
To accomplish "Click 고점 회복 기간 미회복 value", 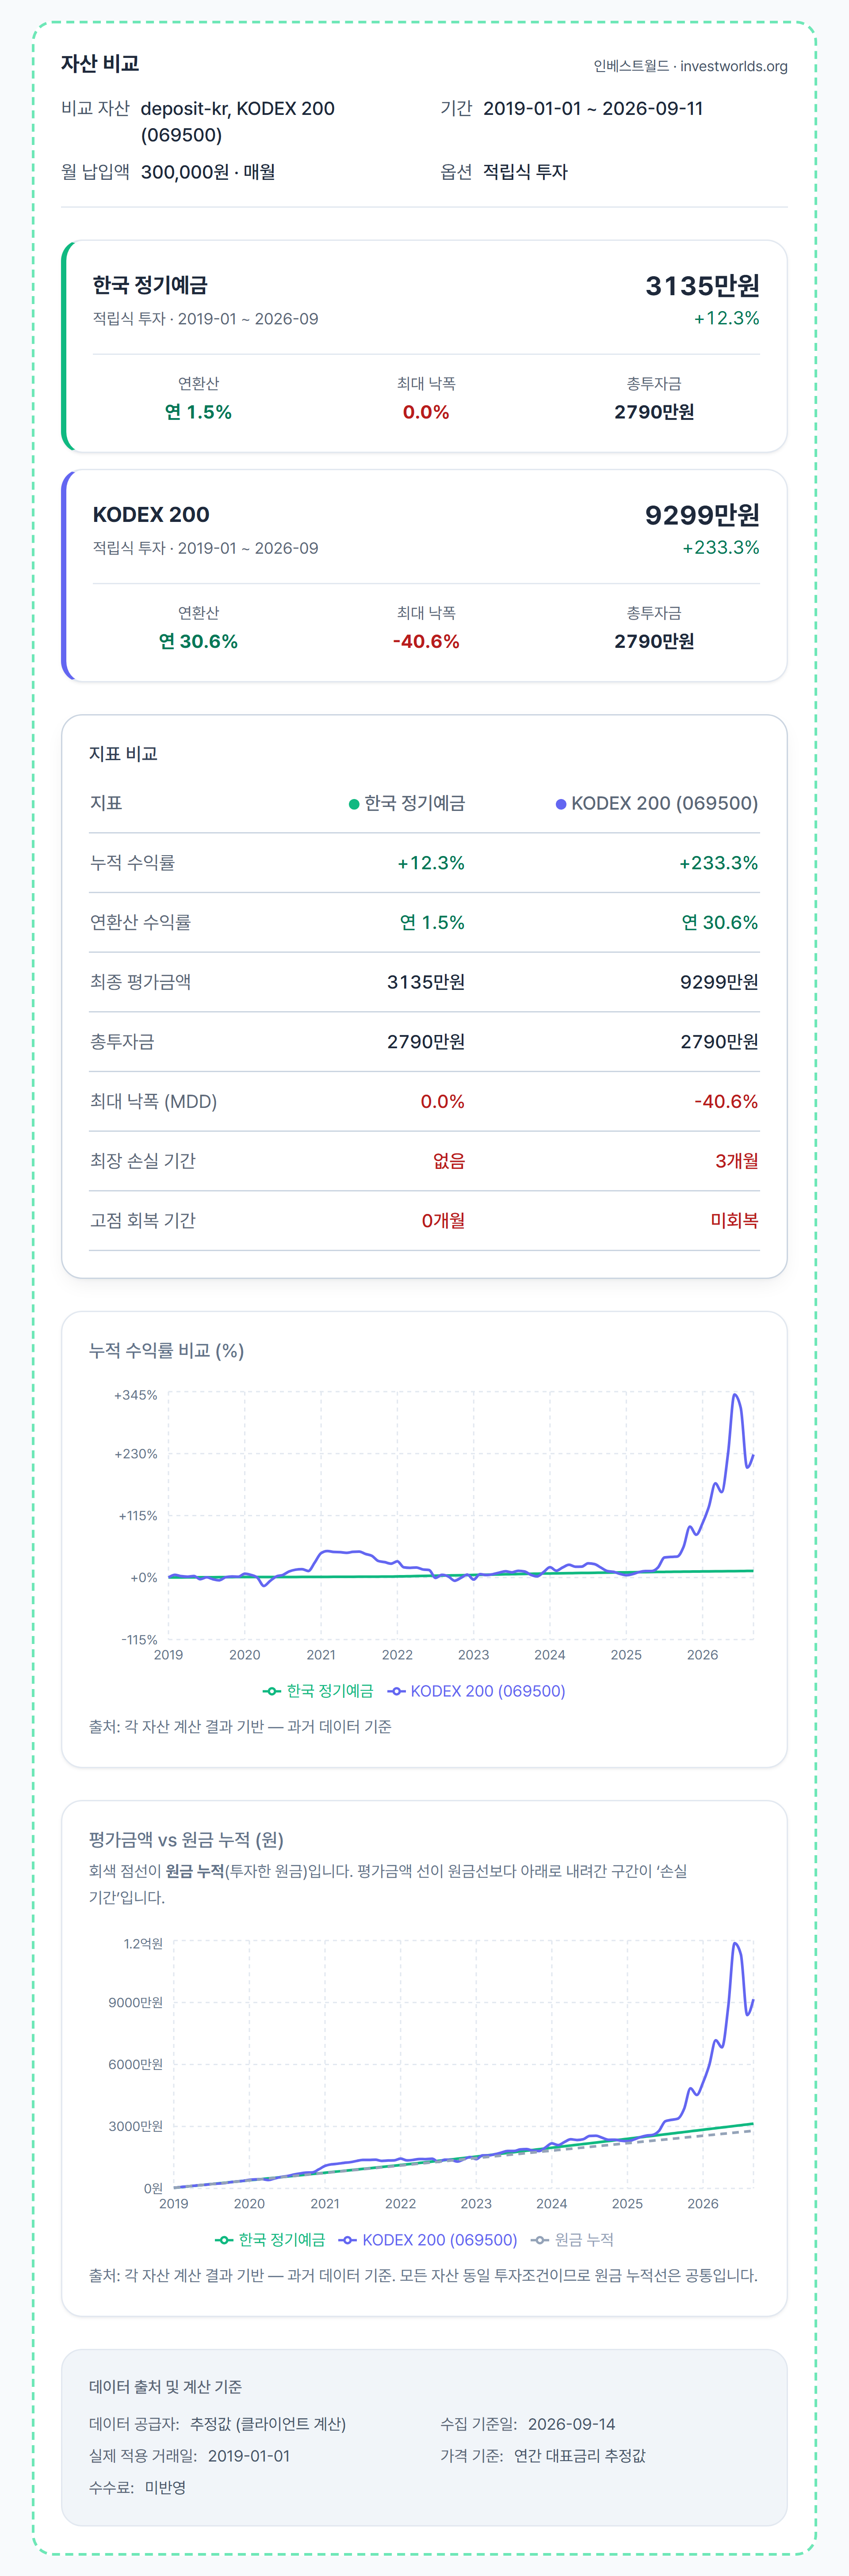I will coord(734,1220).
